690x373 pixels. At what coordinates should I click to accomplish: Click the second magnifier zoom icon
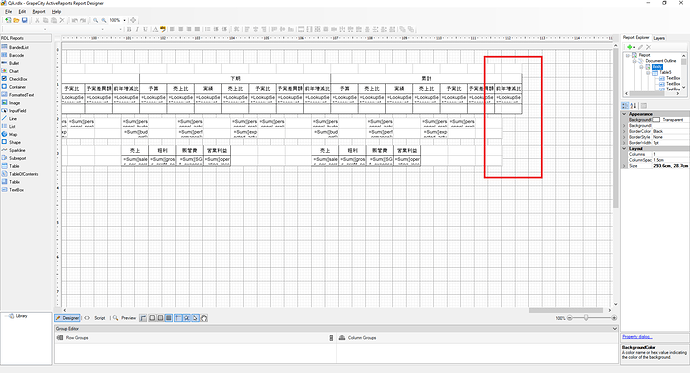[x=104, y=20]
